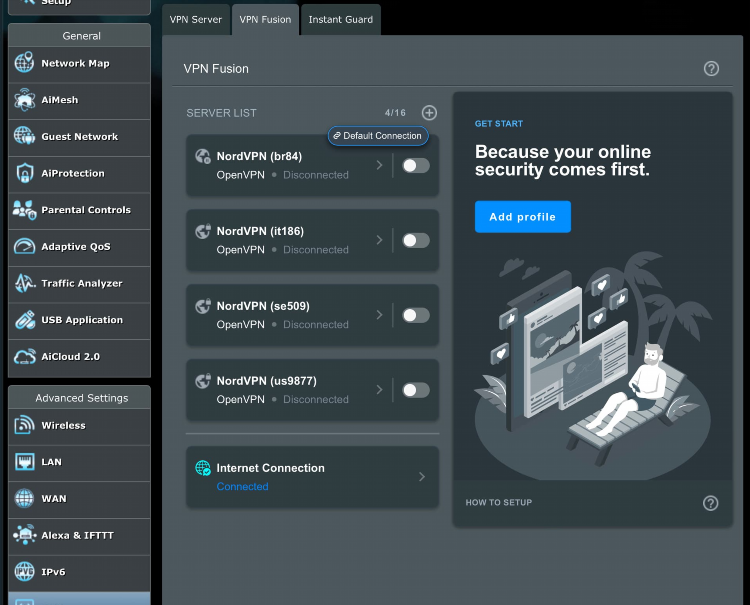Click the NordVPN (us9877) globe icon
This screenshot has width=750, height=605.
(203, 381)
